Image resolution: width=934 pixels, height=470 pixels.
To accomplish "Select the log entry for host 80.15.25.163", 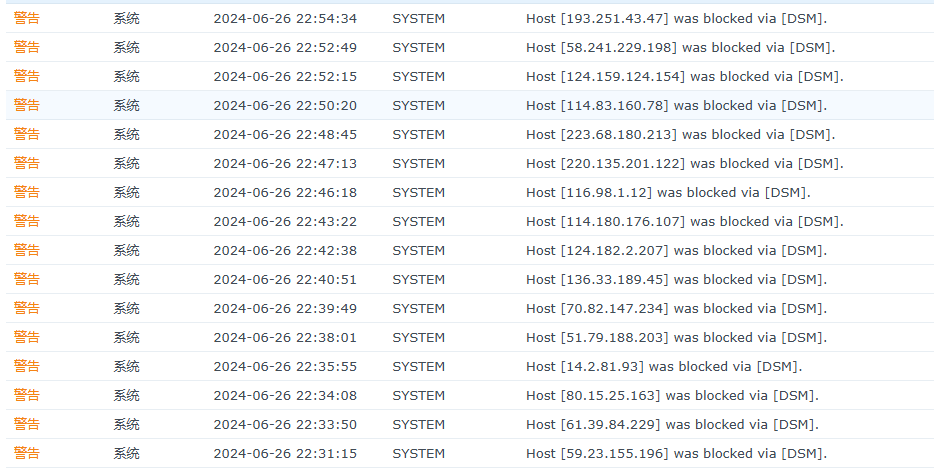I will [x=672, y=395].
